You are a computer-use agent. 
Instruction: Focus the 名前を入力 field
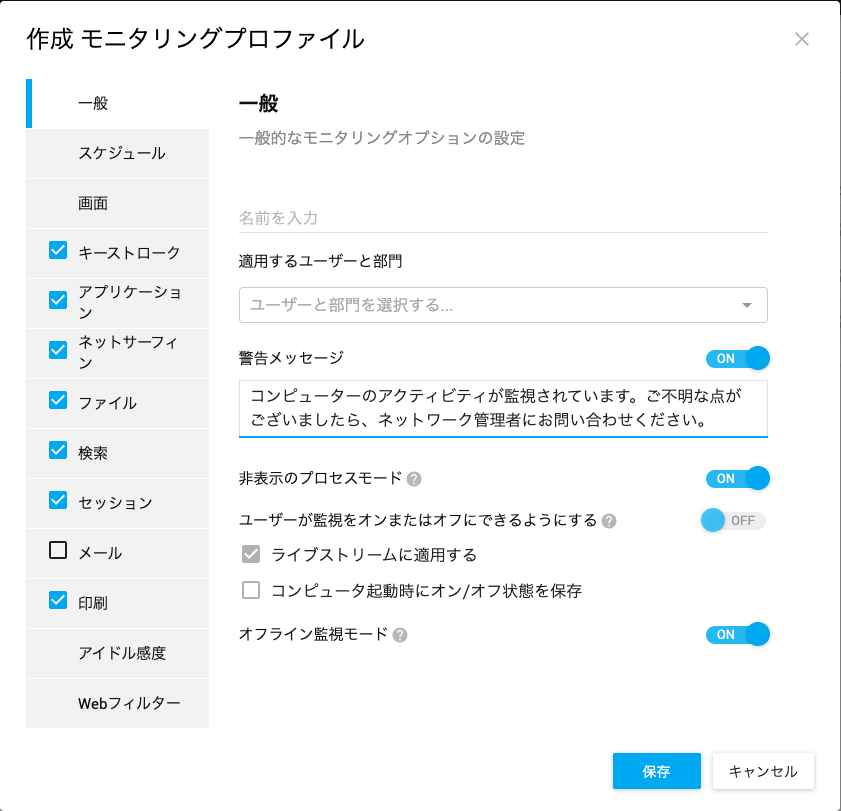tap(503, 218)
